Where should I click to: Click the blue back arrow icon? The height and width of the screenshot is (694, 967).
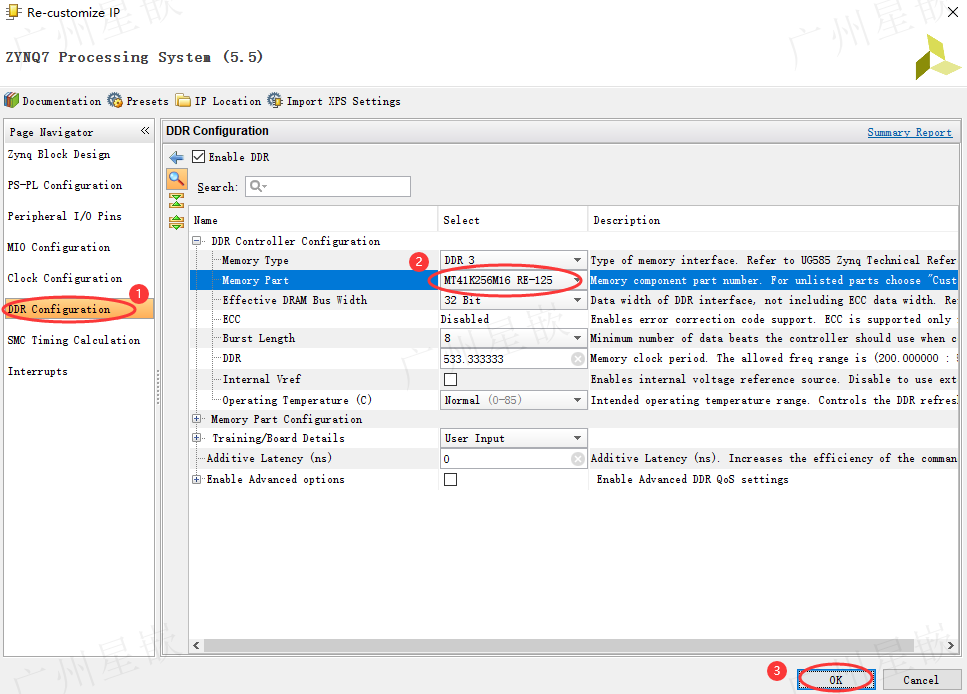tap(176, 157)
